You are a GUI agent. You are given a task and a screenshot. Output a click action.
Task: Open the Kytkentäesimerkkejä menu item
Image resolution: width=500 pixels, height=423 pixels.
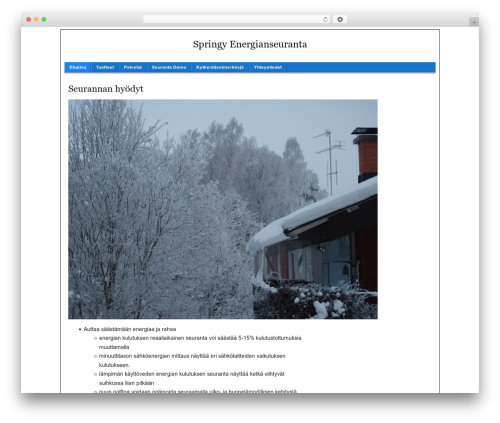220,67
